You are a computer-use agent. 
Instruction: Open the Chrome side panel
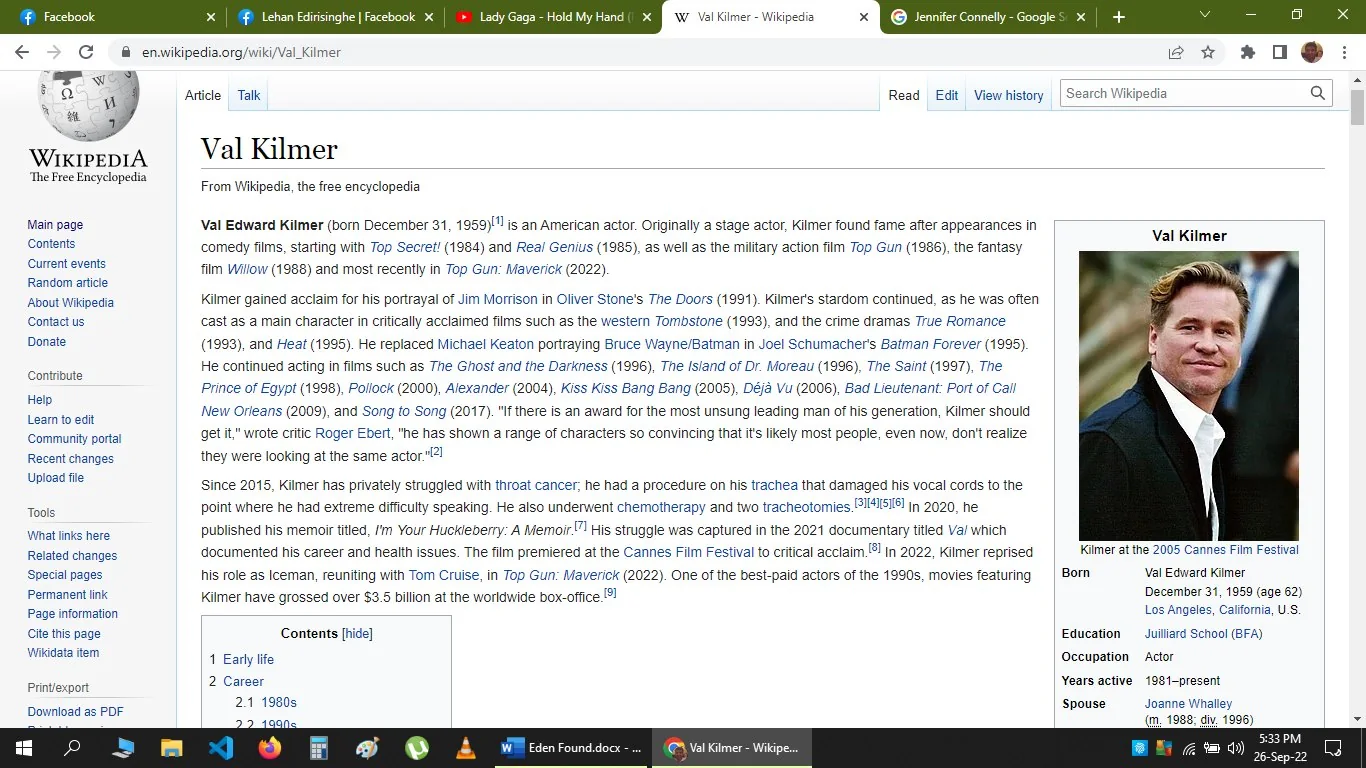click(x=1279, y=52)
